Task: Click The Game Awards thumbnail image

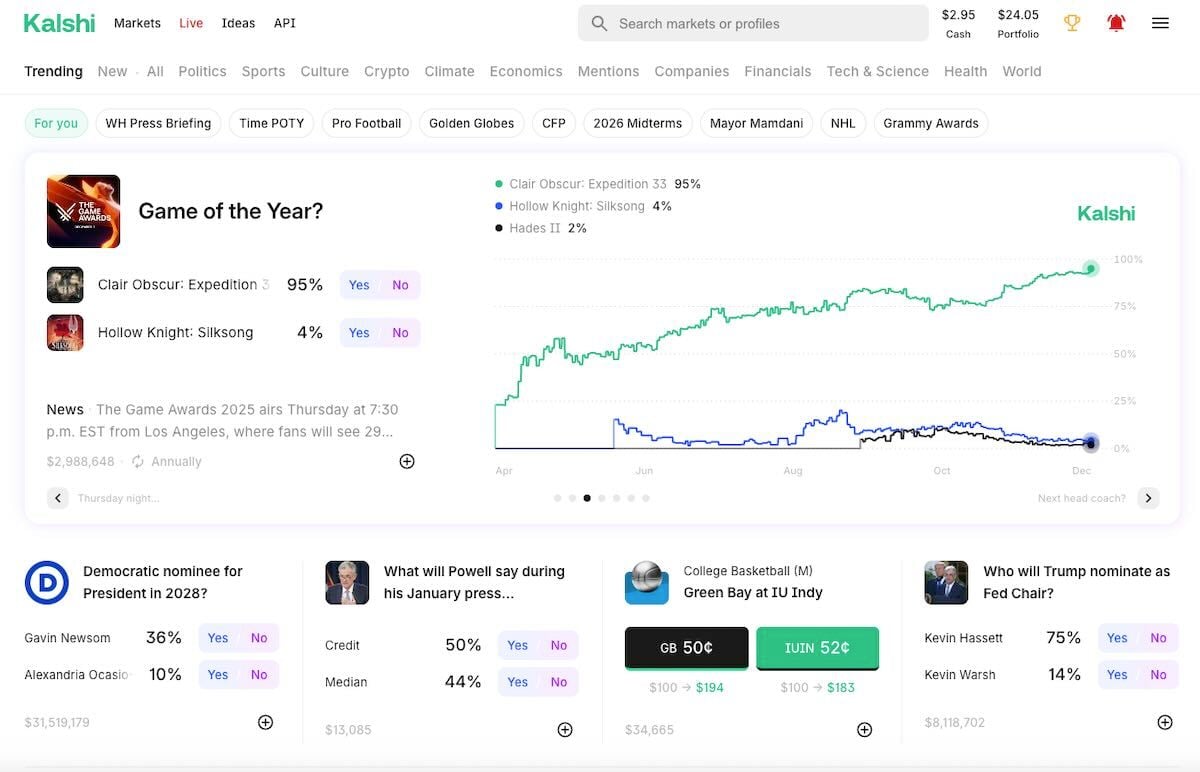Action: pyautogui.click(x=83, y=211)
